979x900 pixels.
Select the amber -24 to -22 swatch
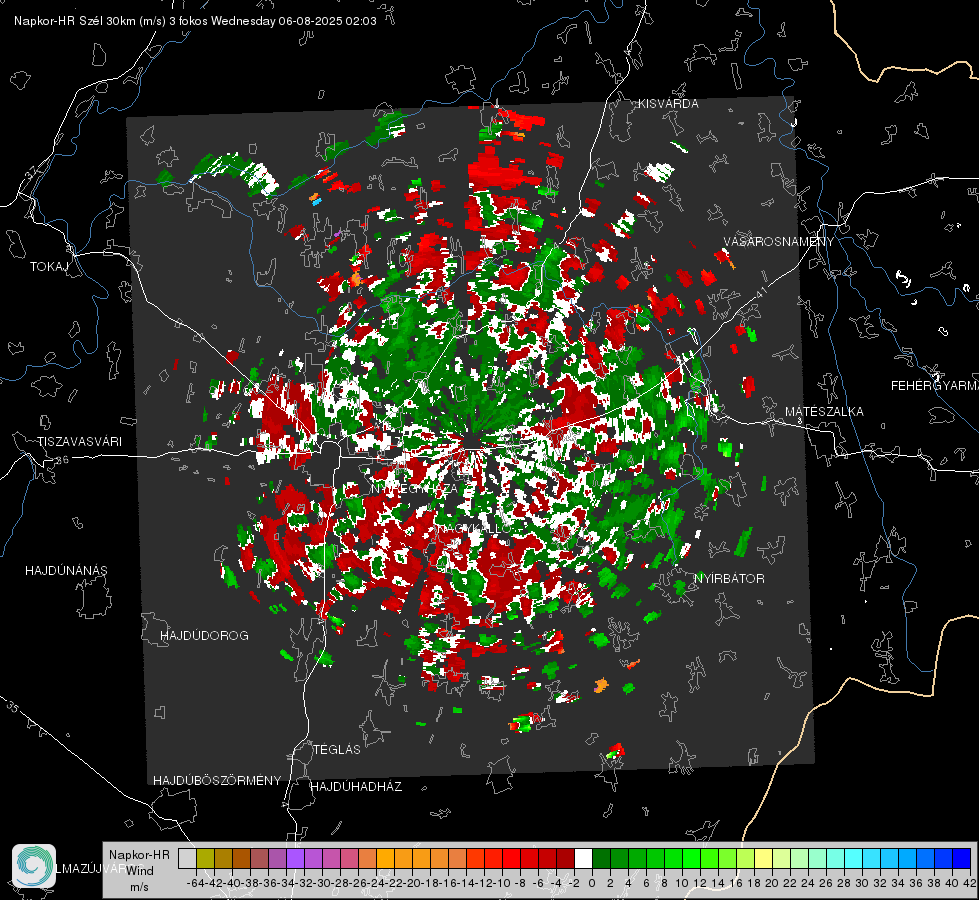click(385, 858)
